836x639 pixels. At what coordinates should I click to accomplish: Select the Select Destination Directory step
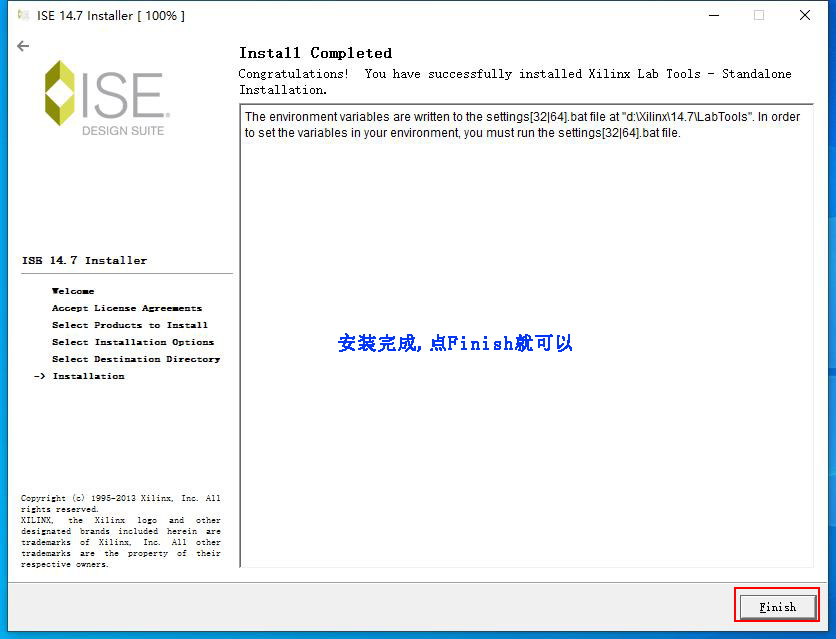pyautogui.click(x=135, y=359)
